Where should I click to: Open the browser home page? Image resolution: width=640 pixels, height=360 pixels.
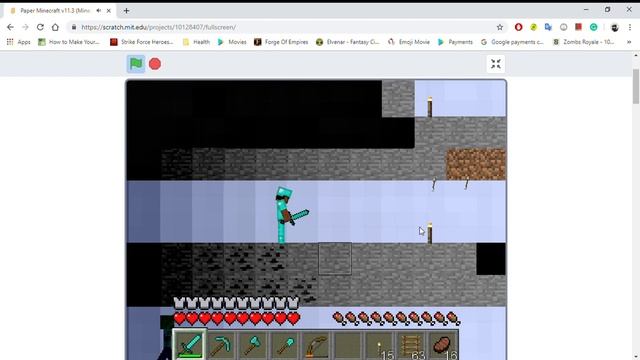click(55, 27)
